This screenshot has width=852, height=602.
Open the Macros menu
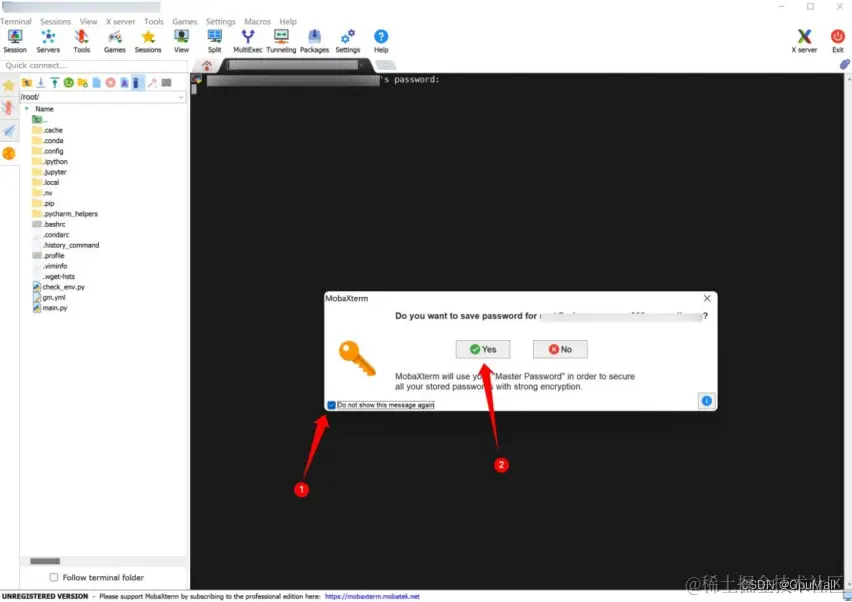[x=257, y=22]
